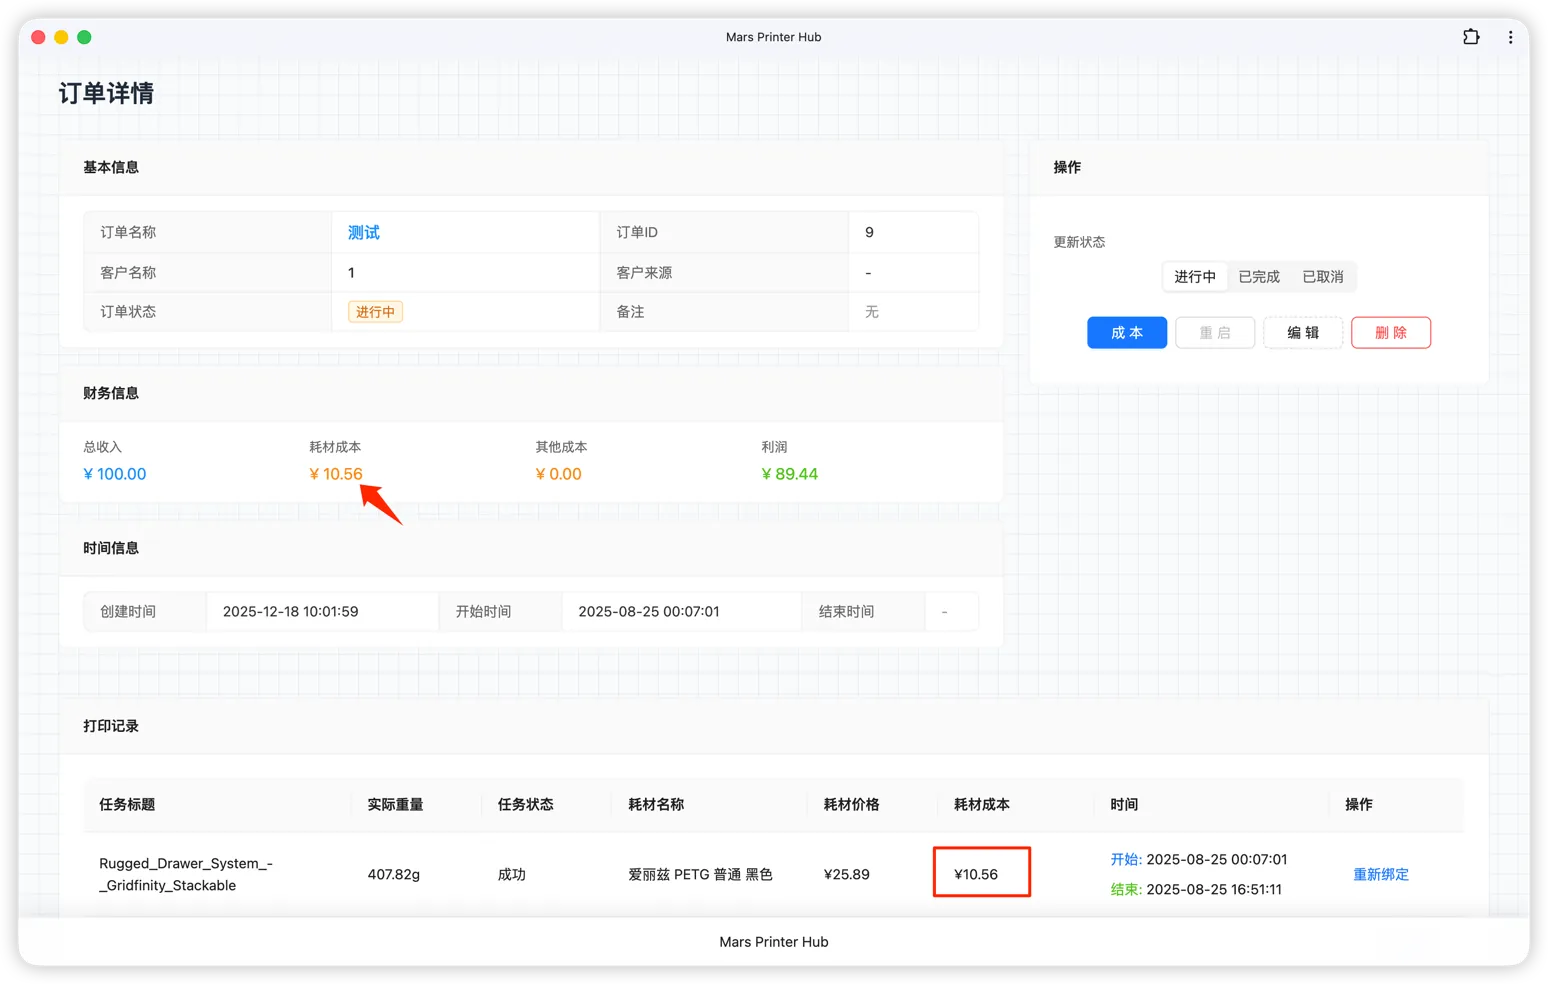Viewport: 1548px width, 984px height.
Task: Select the 已完成 status option
Action: (1258, 276)
